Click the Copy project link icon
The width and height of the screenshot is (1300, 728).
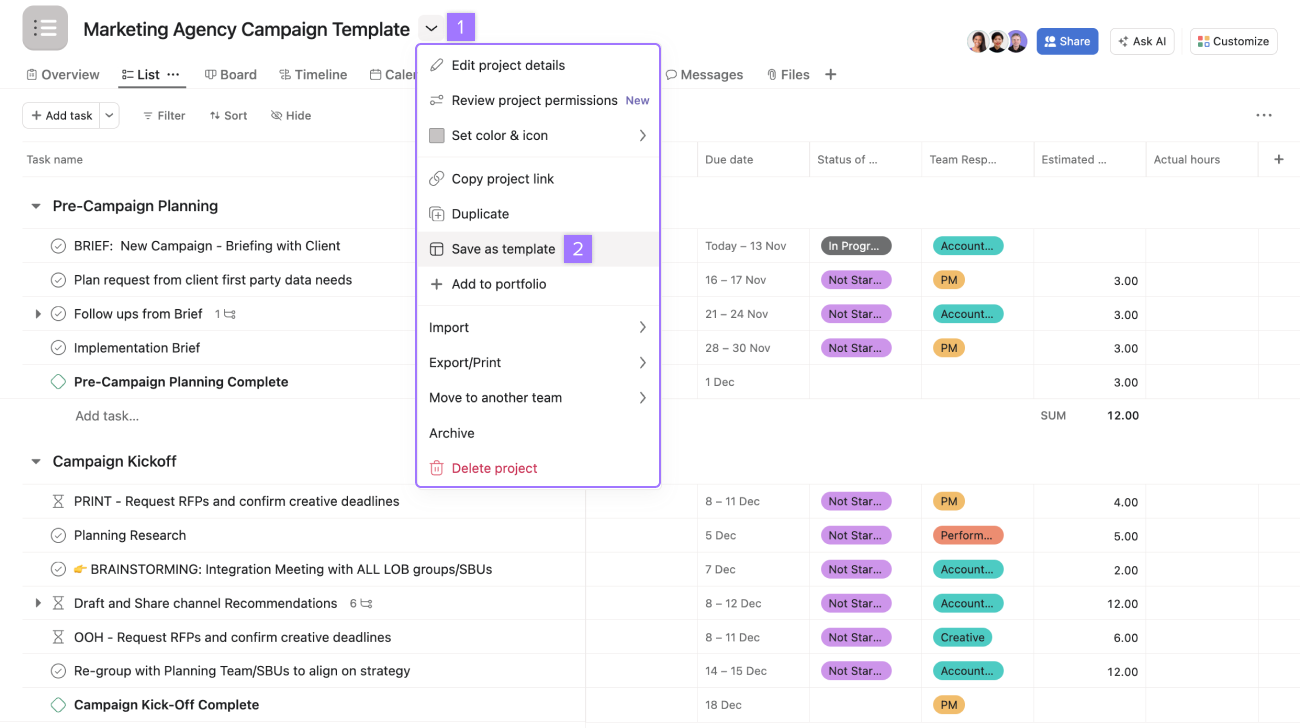436,179
